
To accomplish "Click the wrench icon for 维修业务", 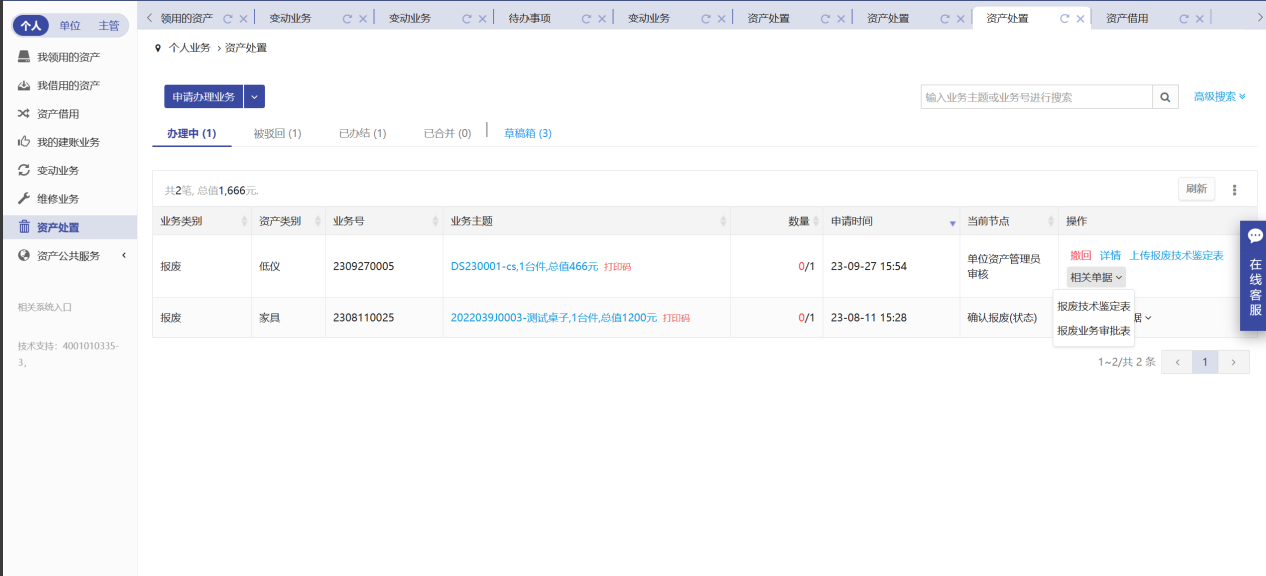I will pos(24,199).
